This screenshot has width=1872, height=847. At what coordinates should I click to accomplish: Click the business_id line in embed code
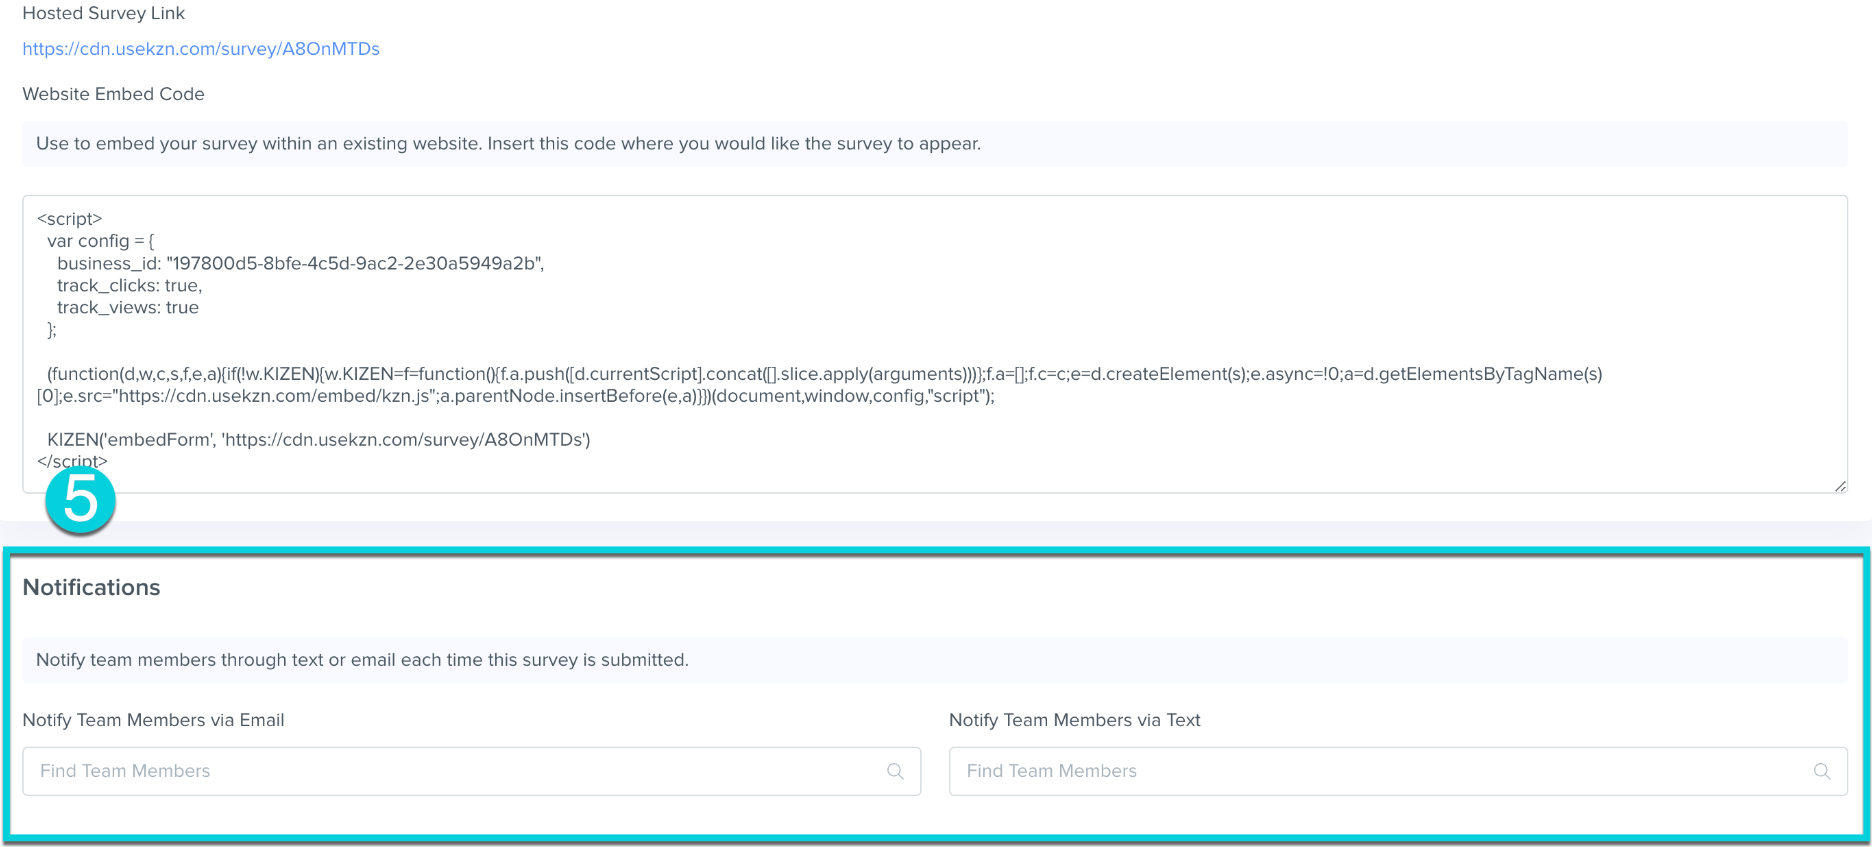coord(300,264)
